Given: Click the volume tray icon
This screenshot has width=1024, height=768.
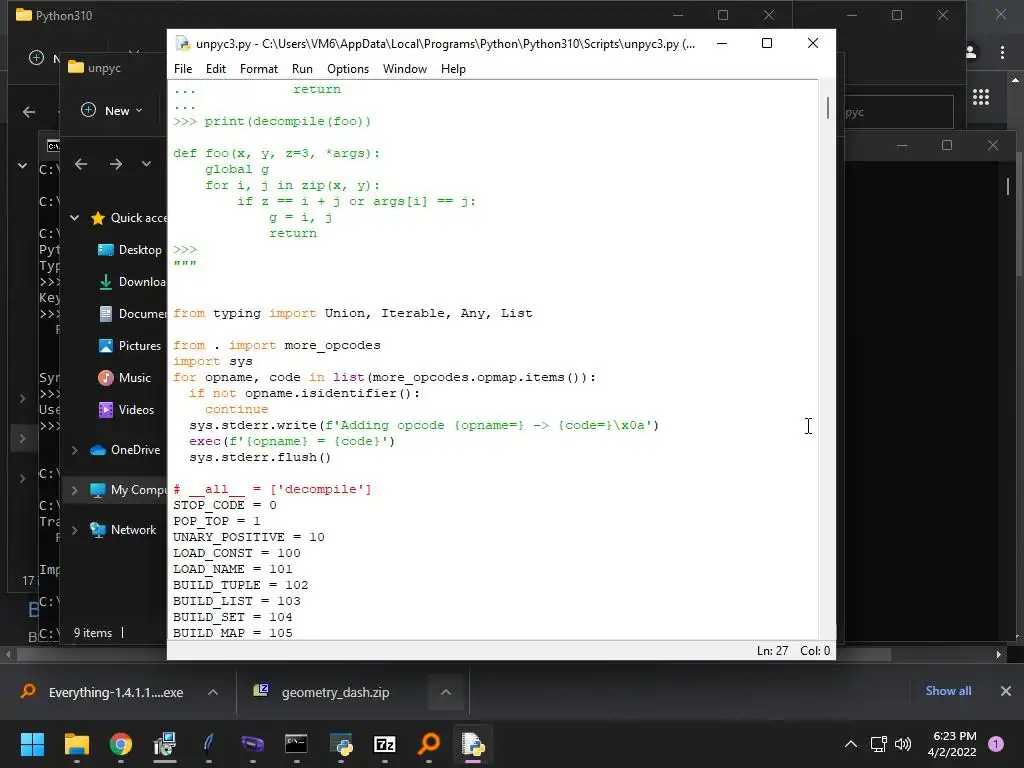Looking at the screenshot, I should pyautogui.click(x=903, y=744).
